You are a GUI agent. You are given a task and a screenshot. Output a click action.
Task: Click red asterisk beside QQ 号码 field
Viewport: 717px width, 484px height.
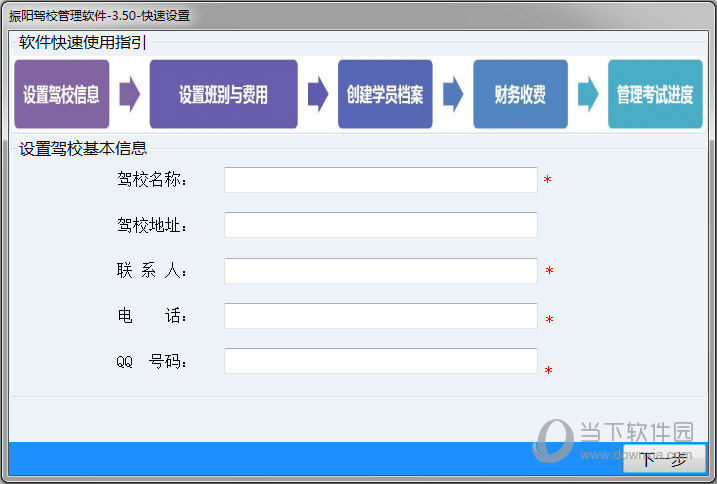[x=549, y=370]
